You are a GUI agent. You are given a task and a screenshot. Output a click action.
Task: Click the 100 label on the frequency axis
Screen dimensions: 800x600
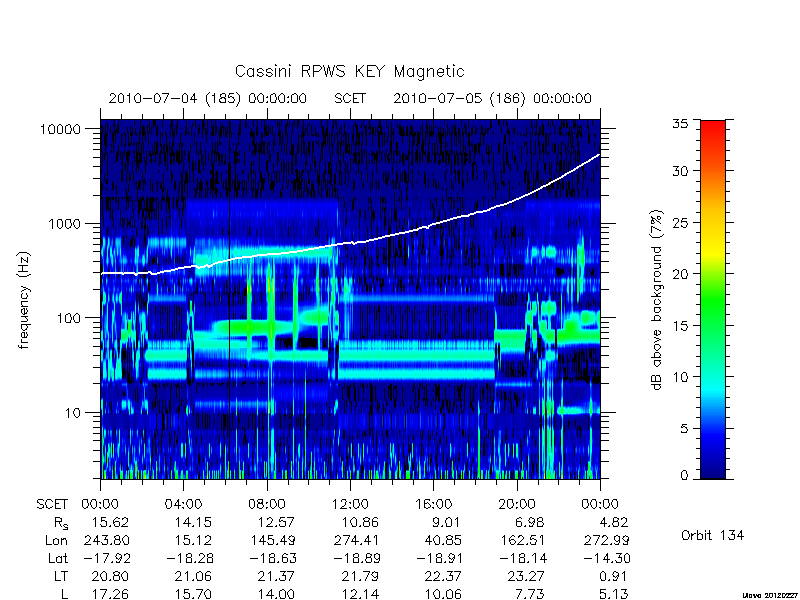coord(69,318)
